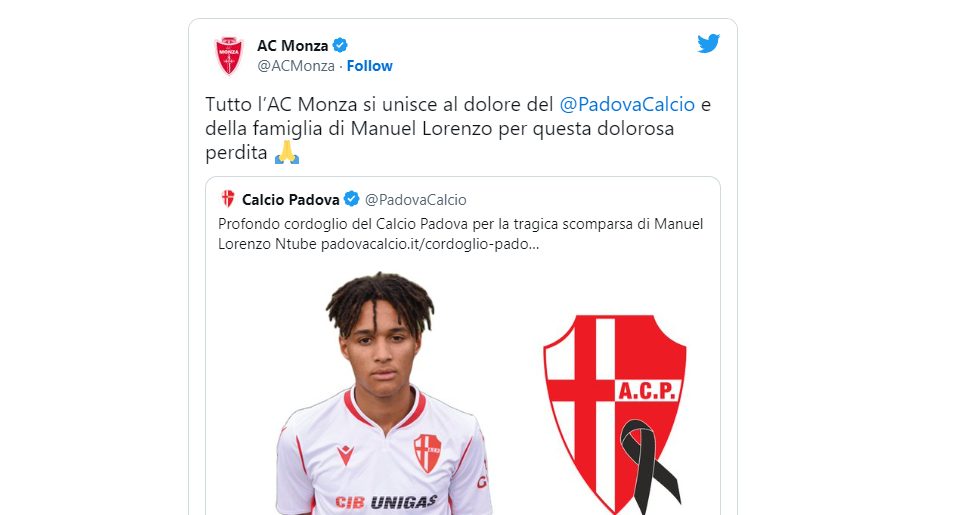Open the Calcio Padova display name
The height and width of the screenshot is (515, 967).
pos(290,200)
